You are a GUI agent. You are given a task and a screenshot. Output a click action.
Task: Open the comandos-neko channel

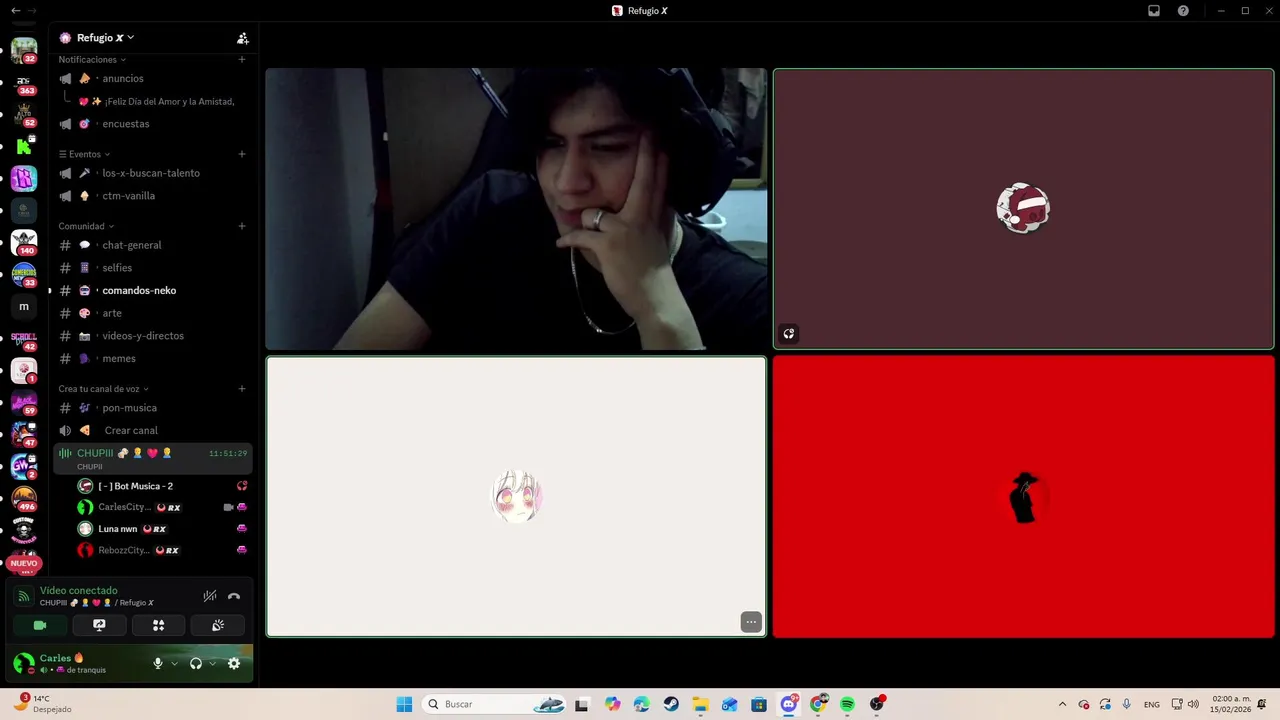coord(152,290)
